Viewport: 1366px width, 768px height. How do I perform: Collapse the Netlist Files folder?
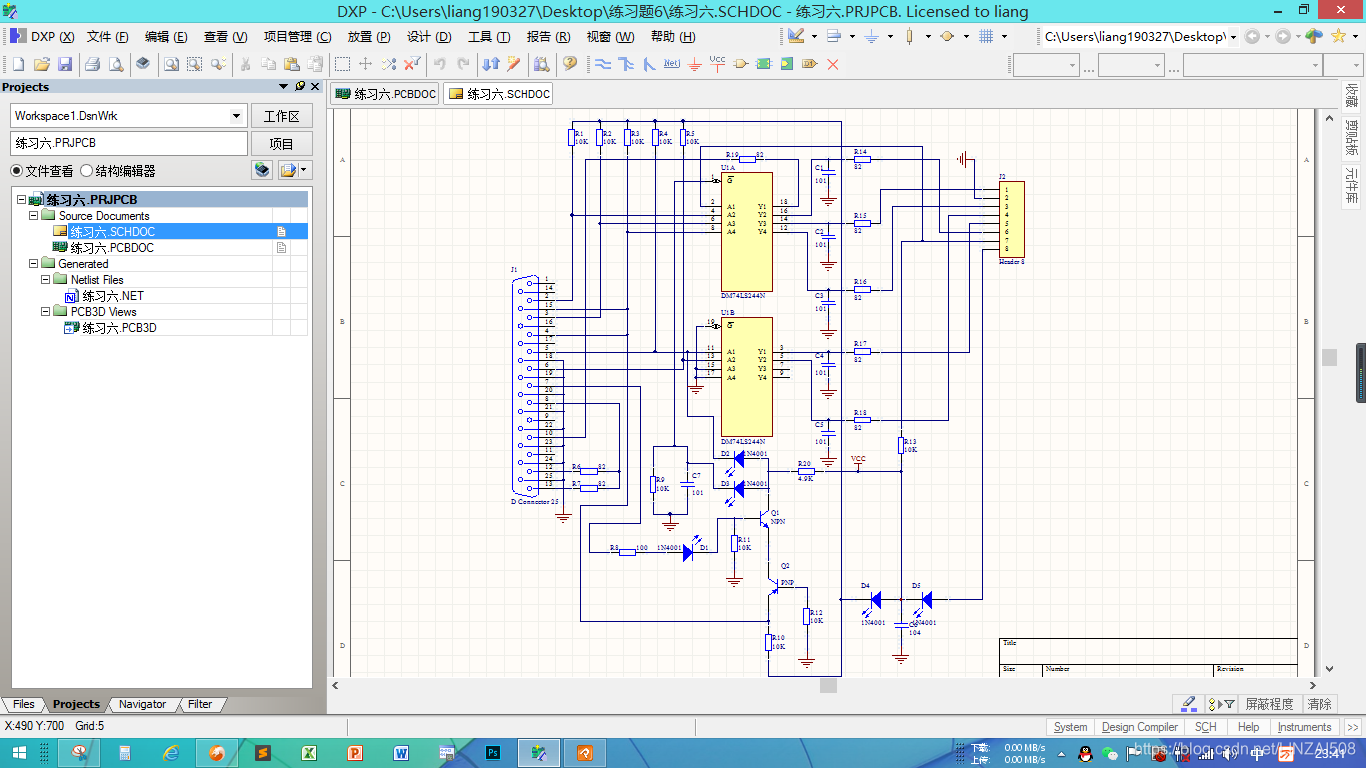pyautogui.click(x=46, y=280)
